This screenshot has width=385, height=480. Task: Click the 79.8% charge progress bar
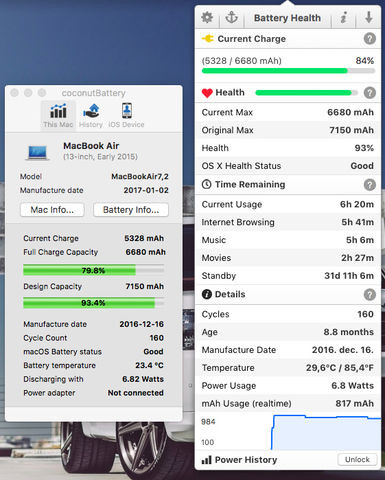click(x=93, y=270)
